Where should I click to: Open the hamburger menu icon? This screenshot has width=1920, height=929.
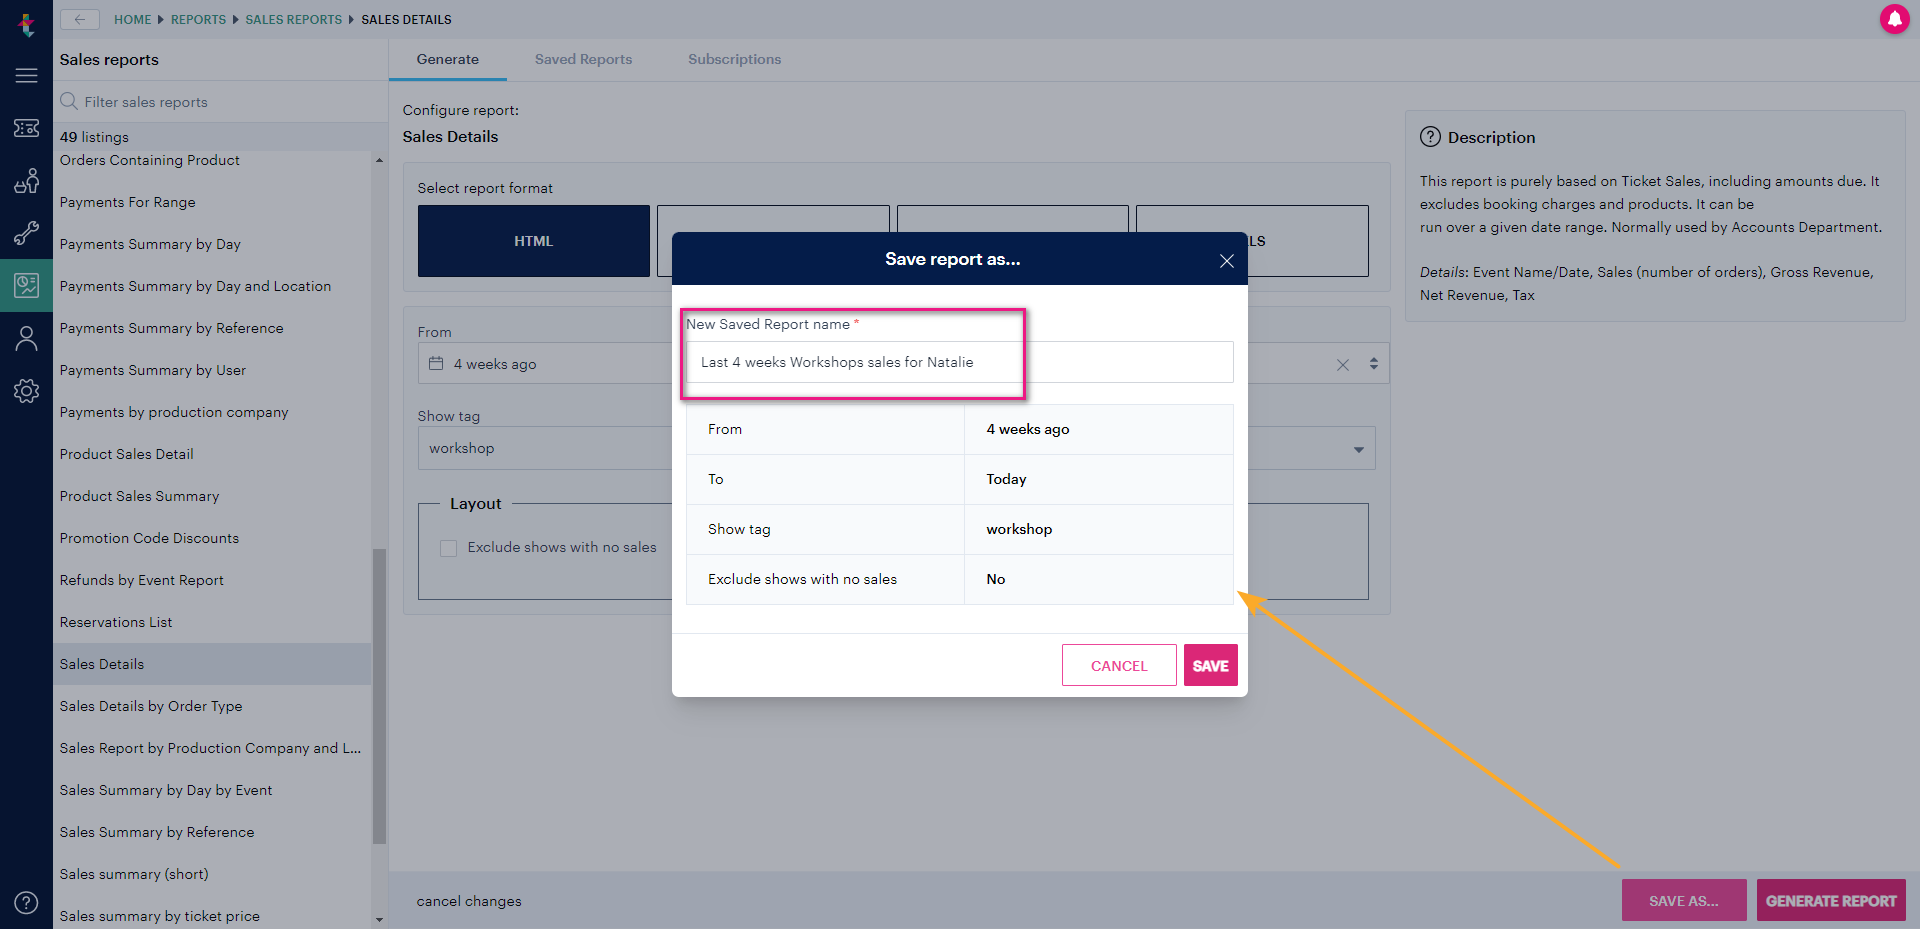26,76
